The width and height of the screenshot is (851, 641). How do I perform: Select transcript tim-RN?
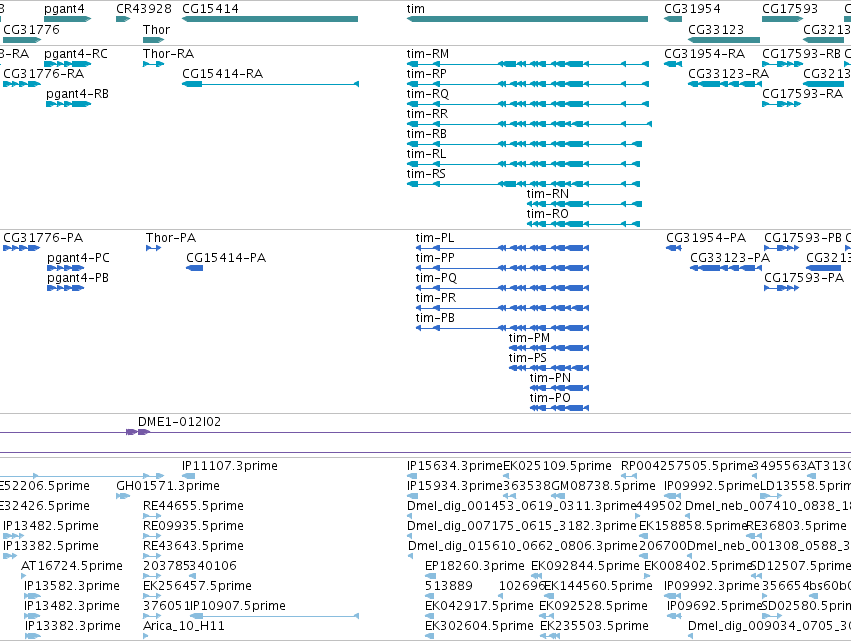[x=585, y=204]
